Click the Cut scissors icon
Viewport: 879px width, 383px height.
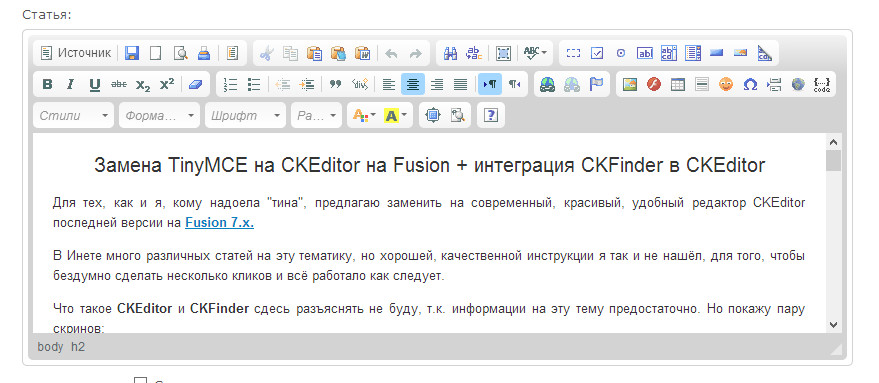(x=267, y=53)
